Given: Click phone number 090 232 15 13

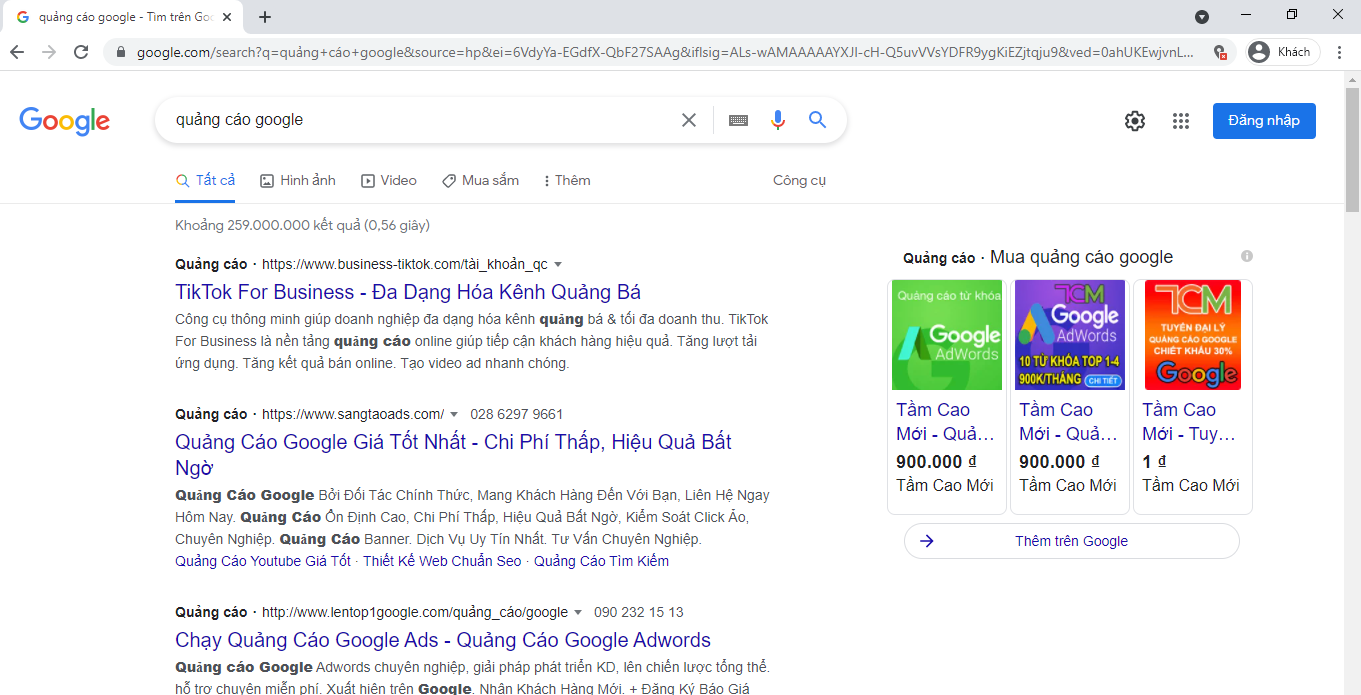Looking at the screenshot, I should [639, 612].
